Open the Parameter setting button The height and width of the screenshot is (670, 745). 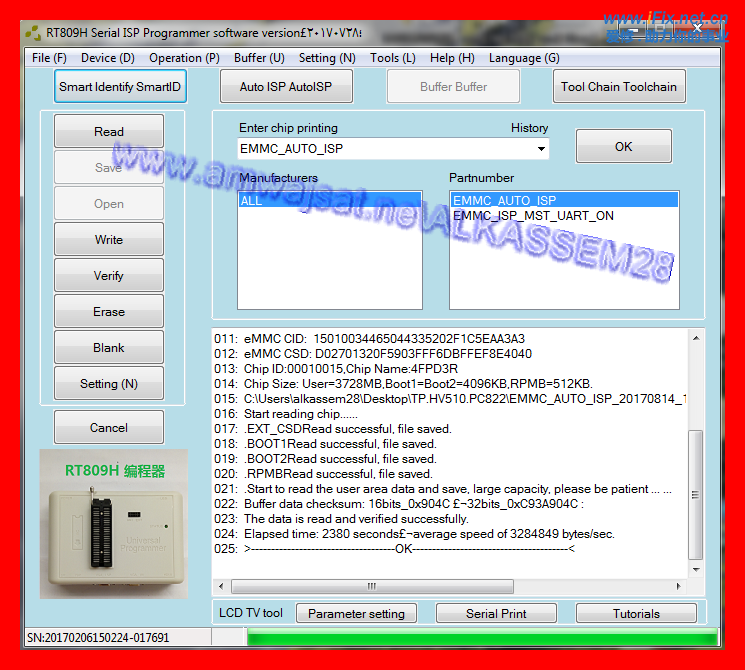pos(356,614)
